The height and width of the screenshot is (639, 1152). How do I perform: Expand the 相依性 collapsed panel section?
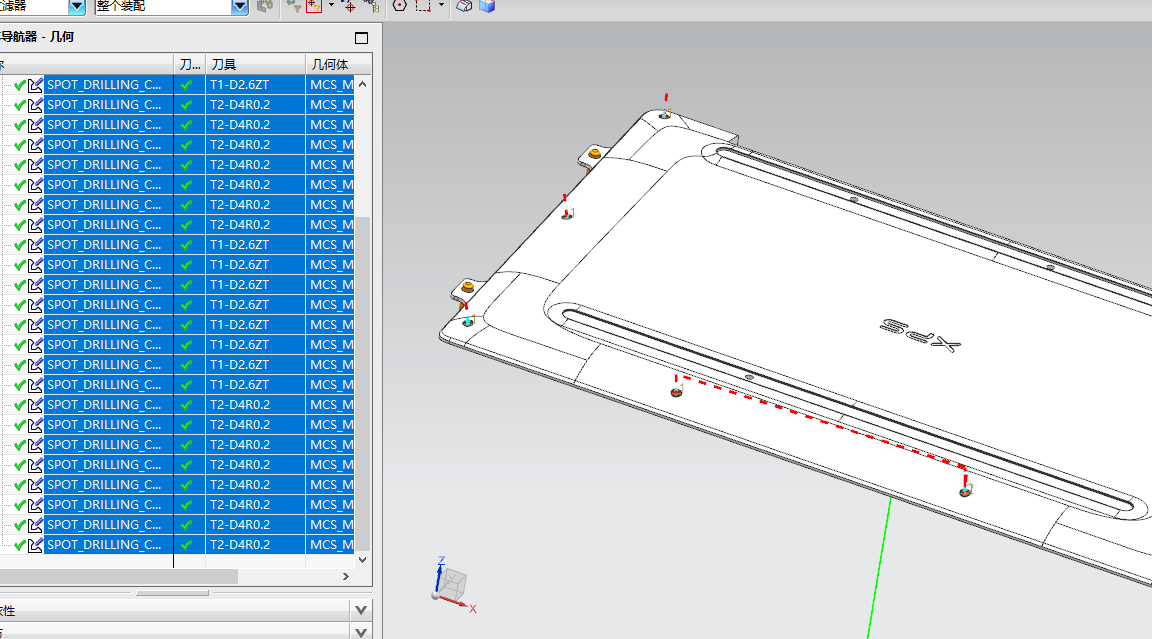point(361,610)
